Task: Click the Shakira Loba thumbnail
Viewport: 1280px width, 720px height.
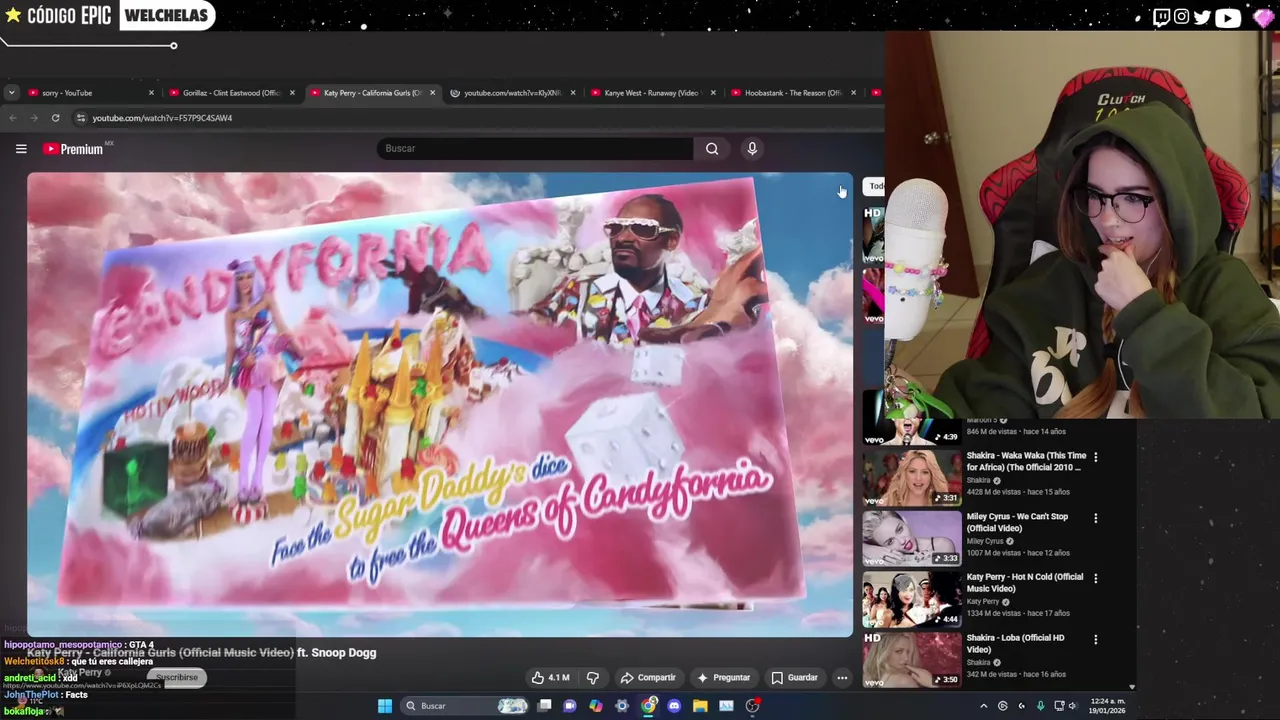Action: tap(912, 659)
